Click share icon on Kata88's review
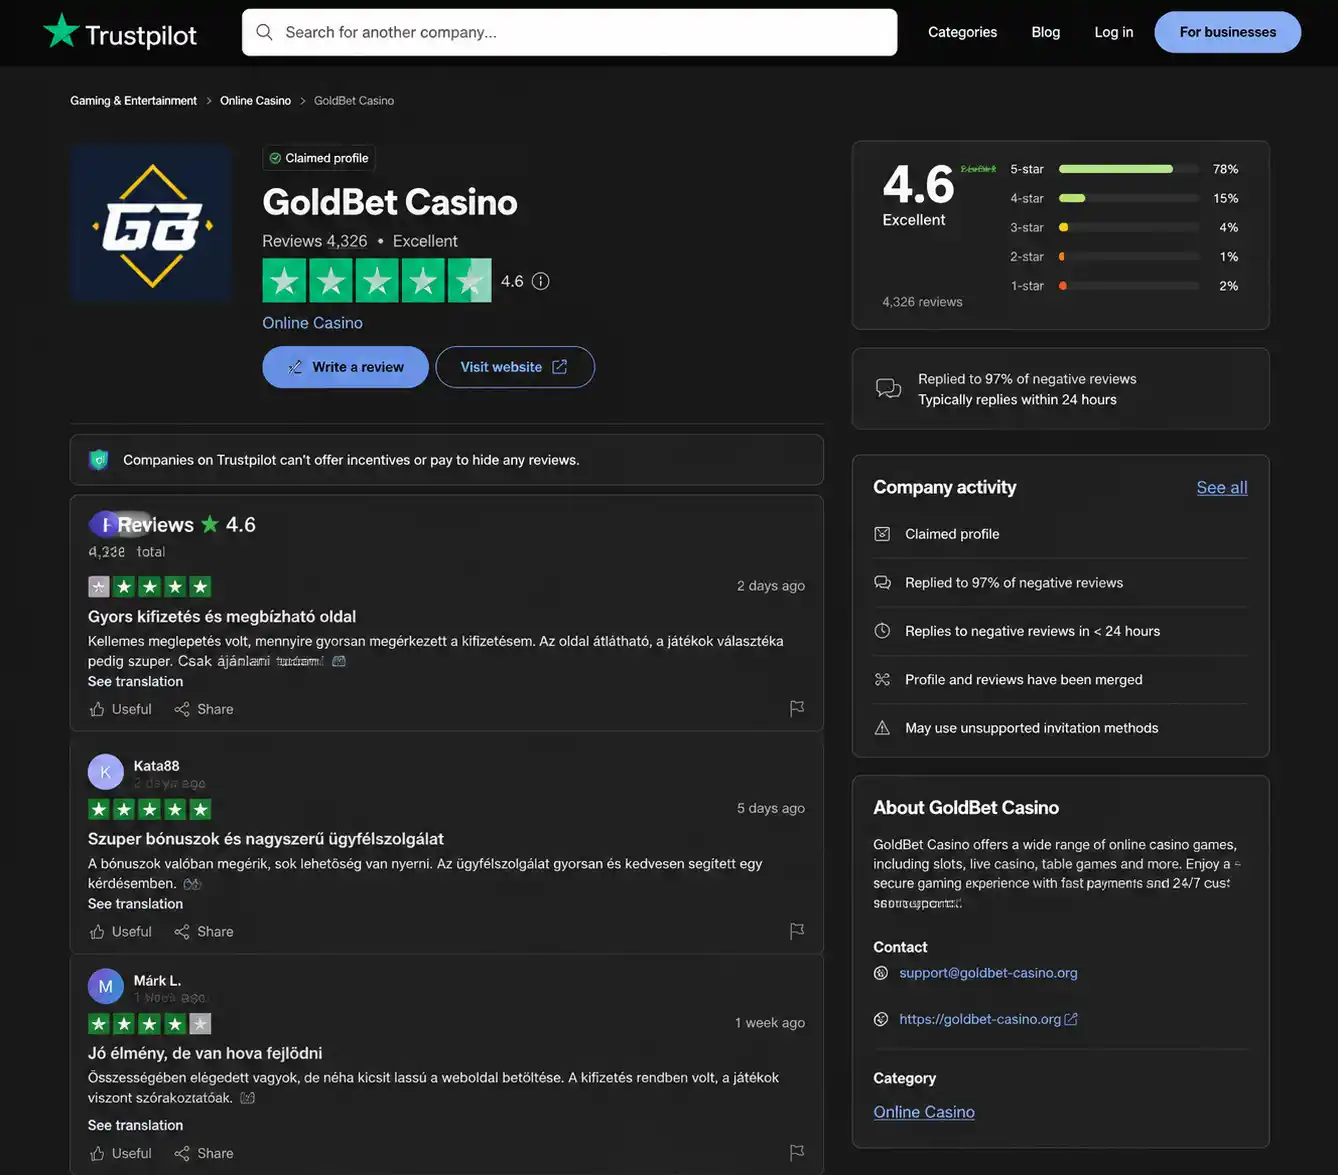The image size is (1338, 1175). coord(182,931)
